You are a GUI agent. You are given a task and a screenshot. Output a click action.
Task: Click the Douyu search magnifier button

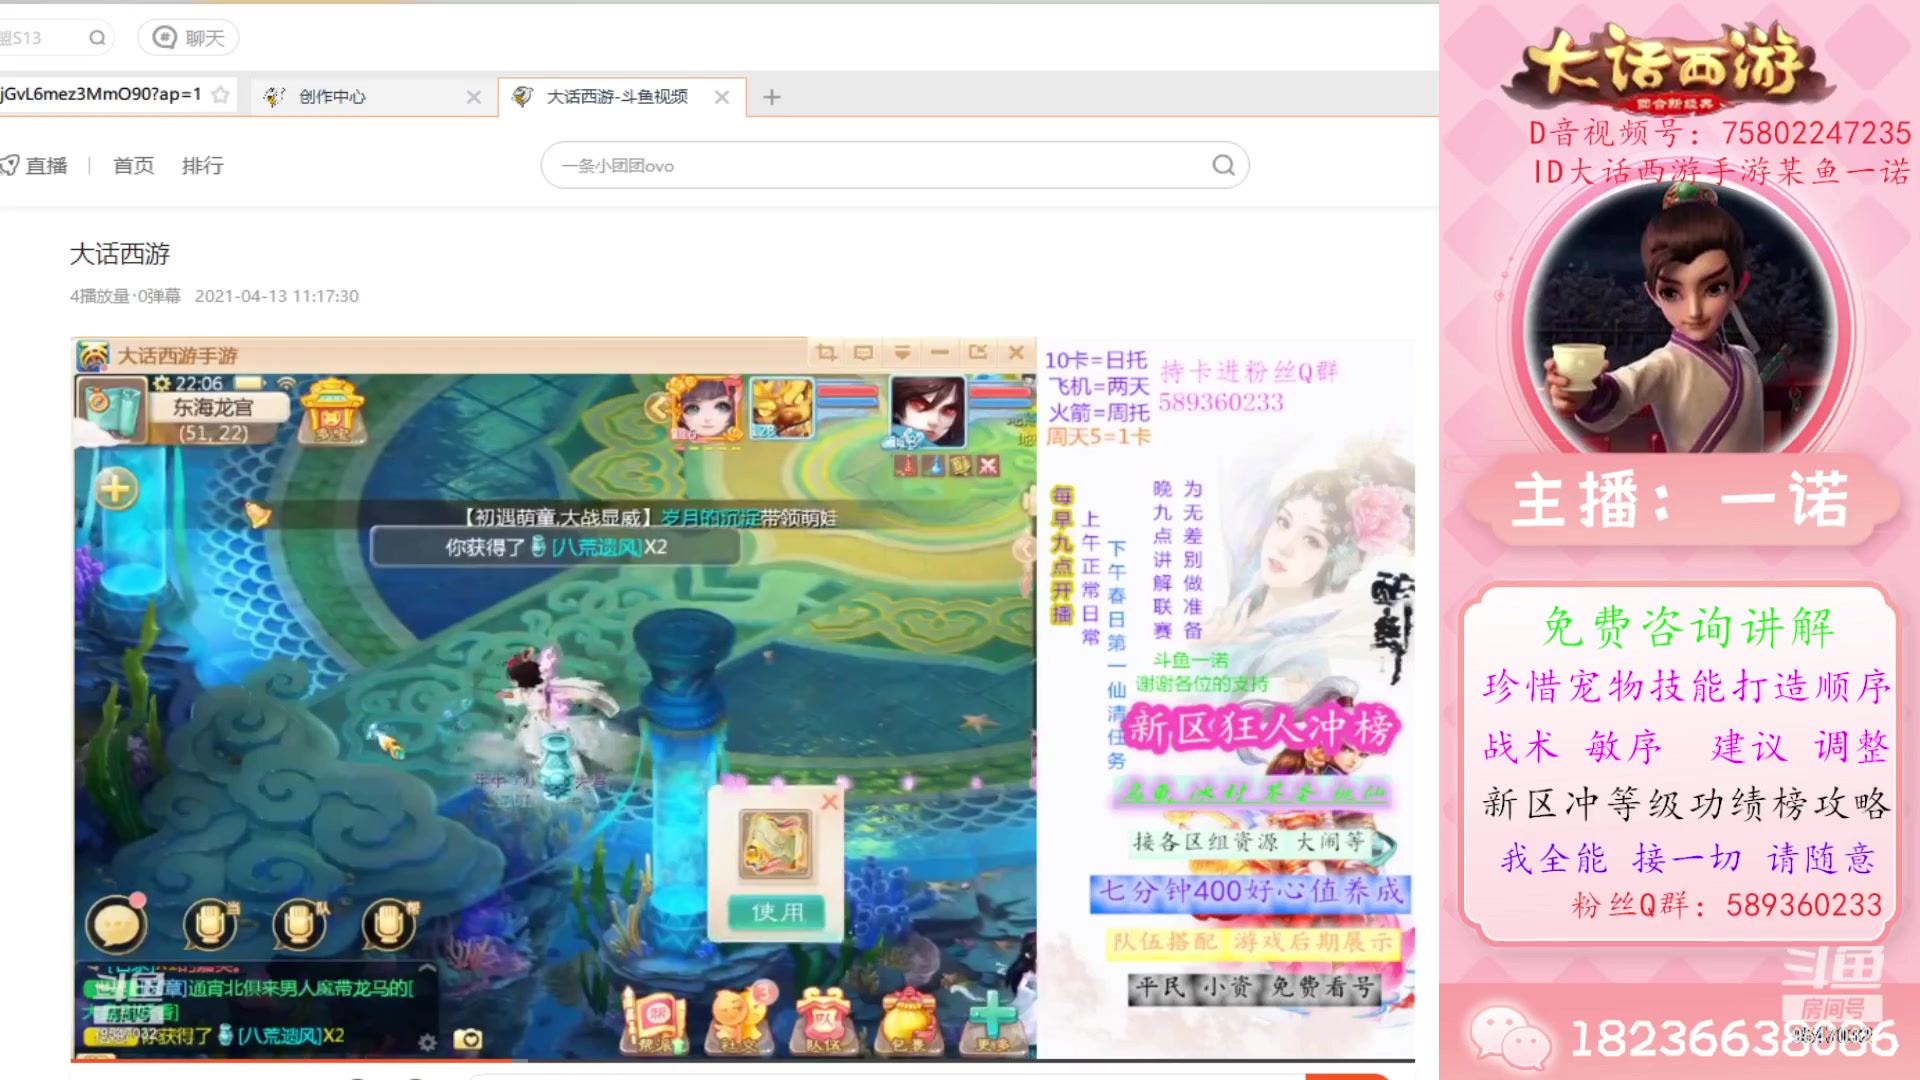[1223, 166]
